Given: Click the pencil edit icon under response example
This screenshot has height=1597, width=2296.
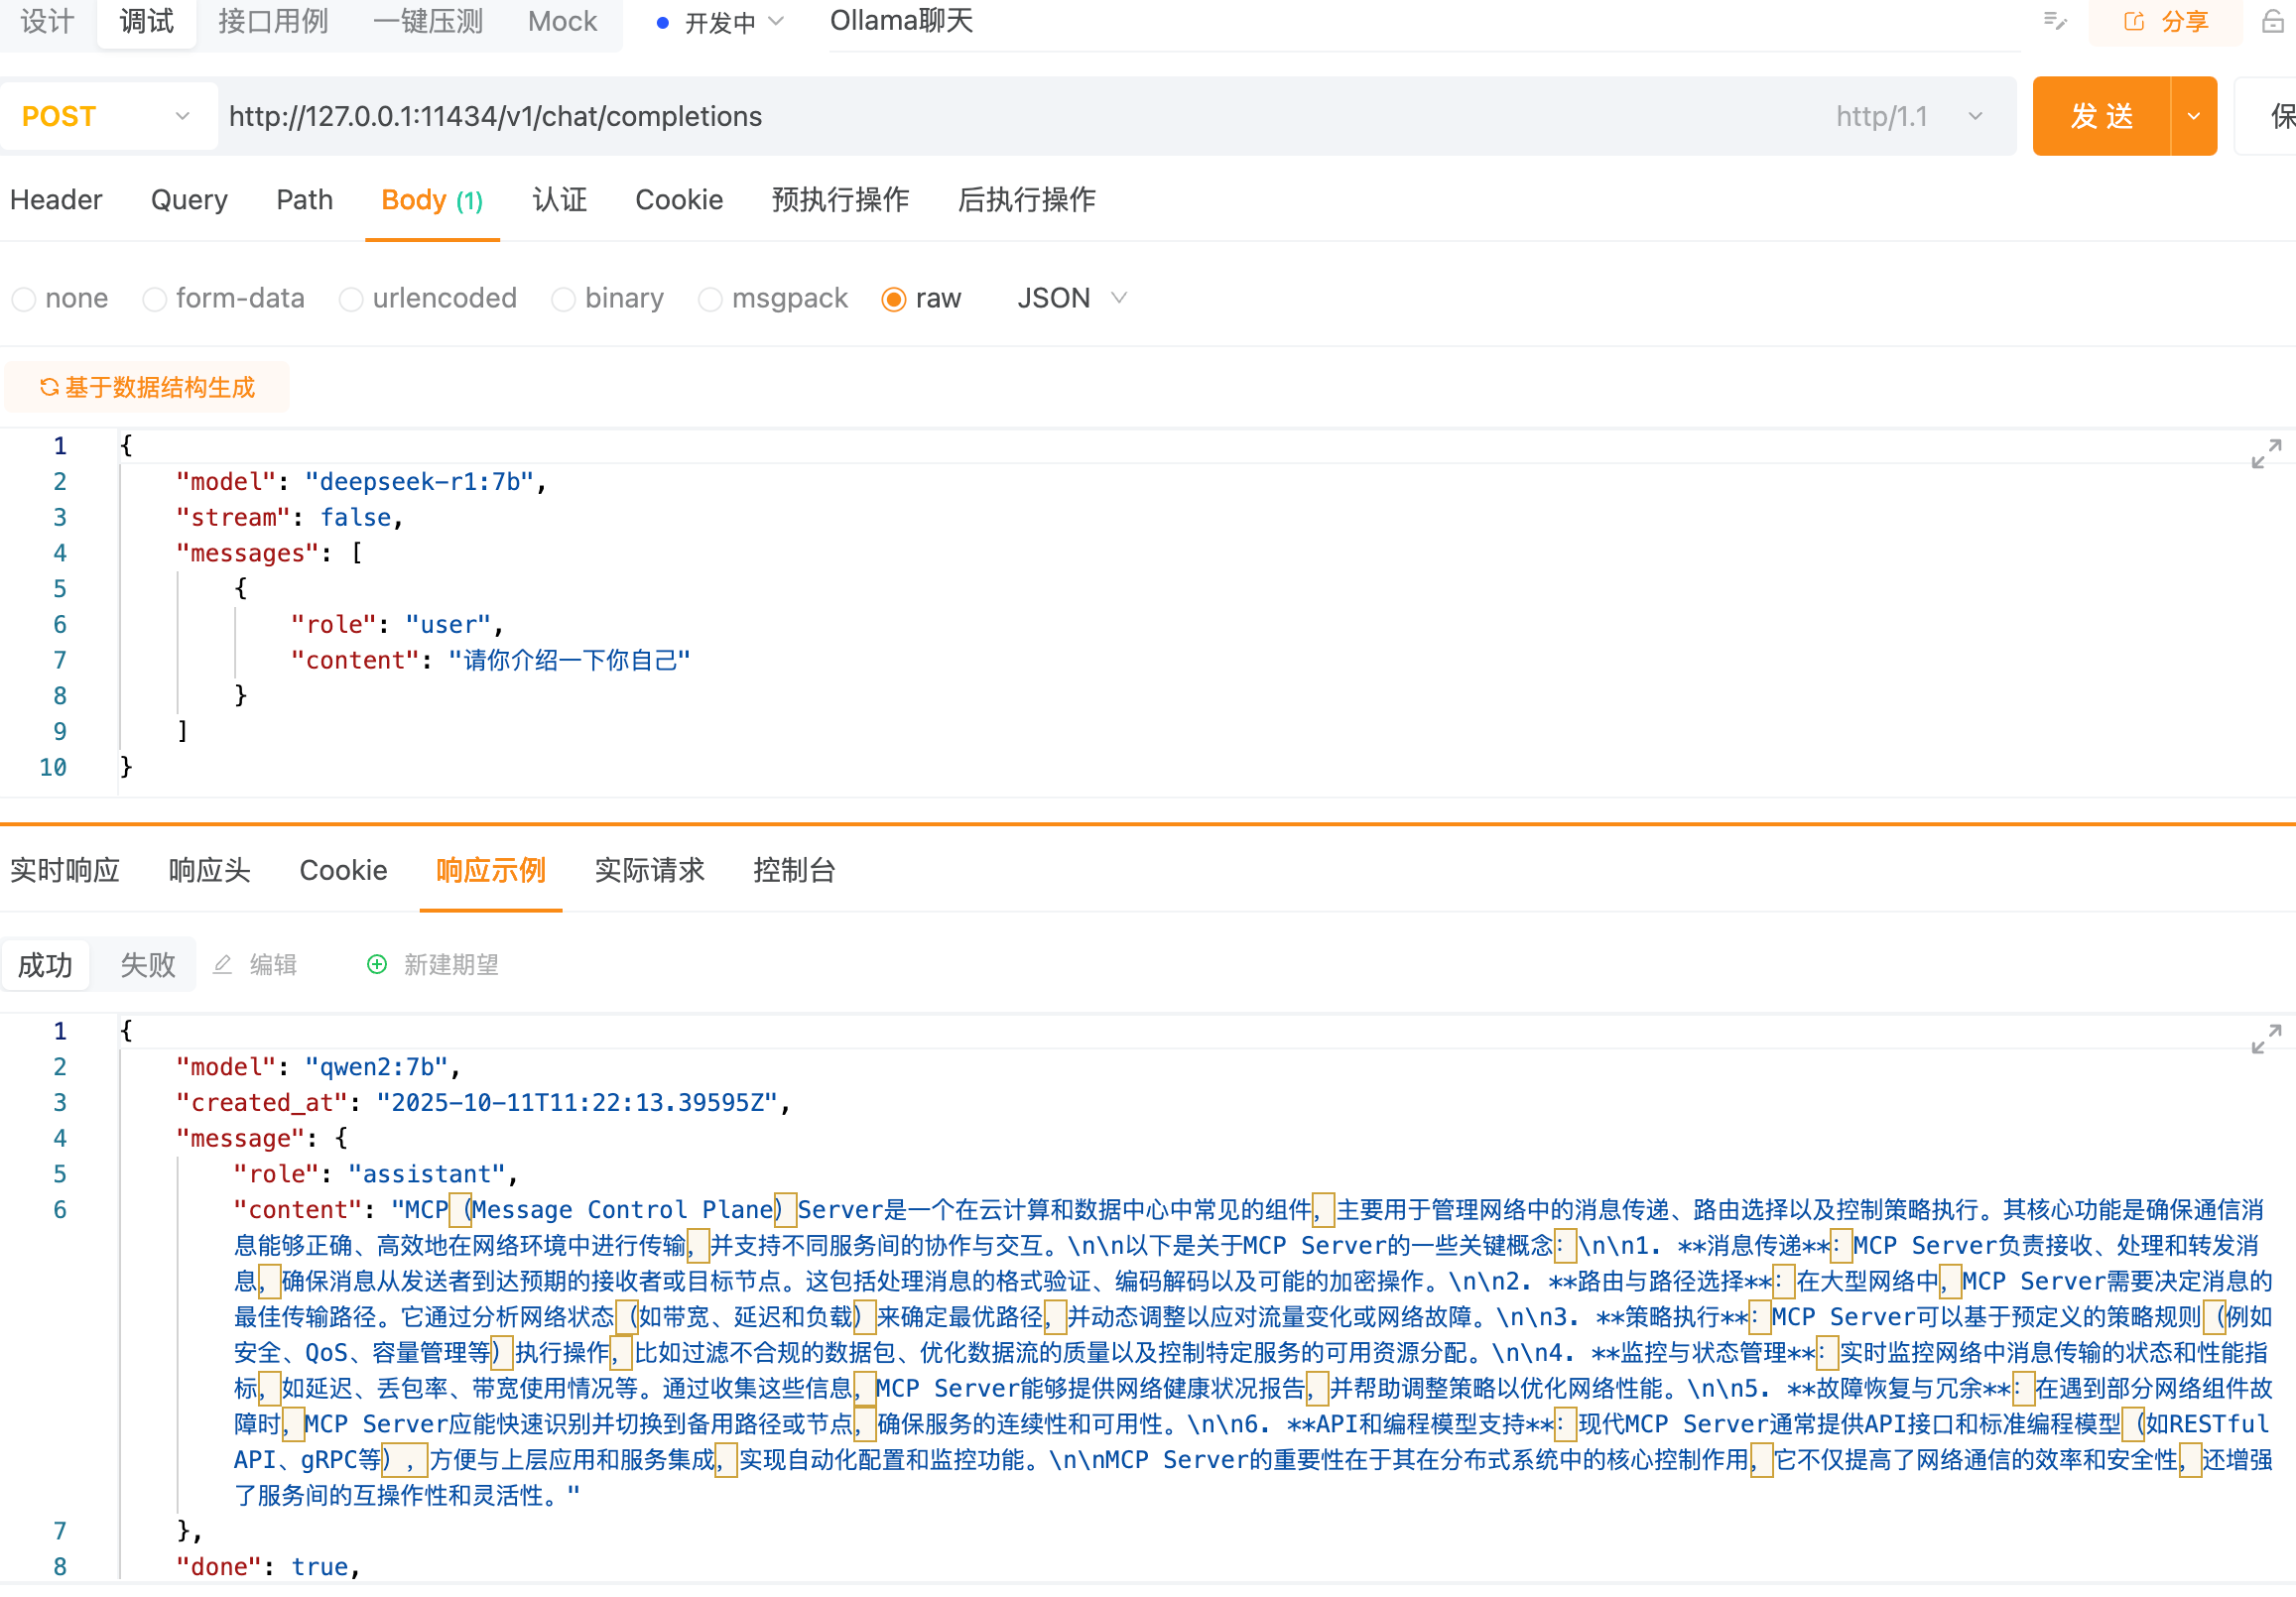Looking at the screenshot, I should click(222, 964).
